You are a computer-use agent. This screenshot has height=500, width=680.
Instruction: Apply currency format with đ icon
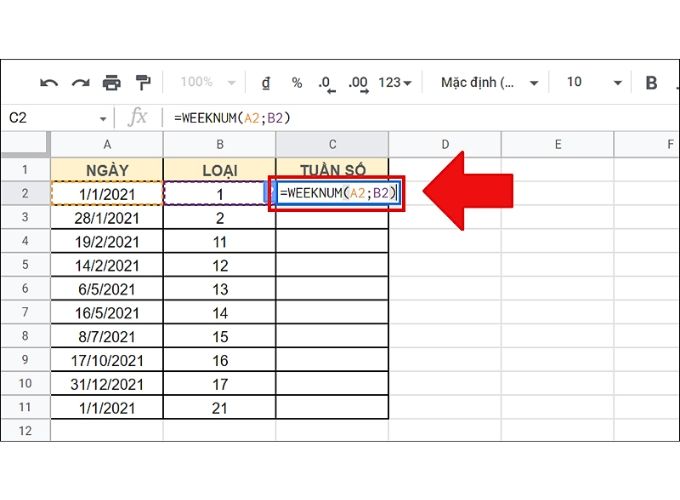click(266, 82)
